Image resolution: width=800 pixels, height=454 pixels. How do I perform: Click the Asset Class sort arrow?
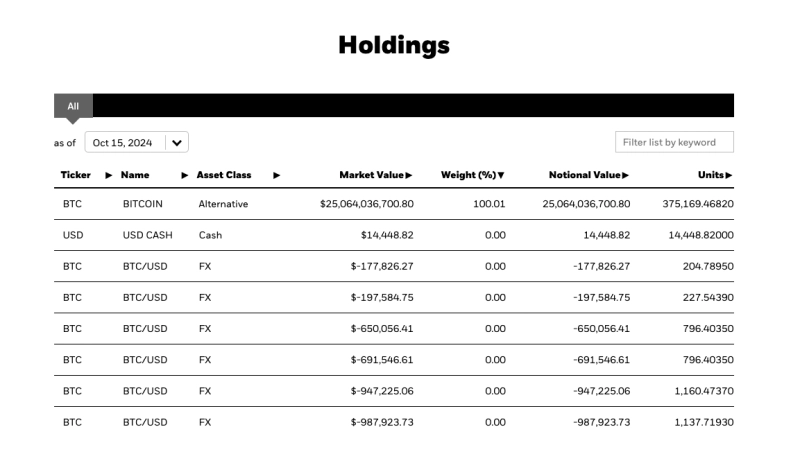point(275,176)
